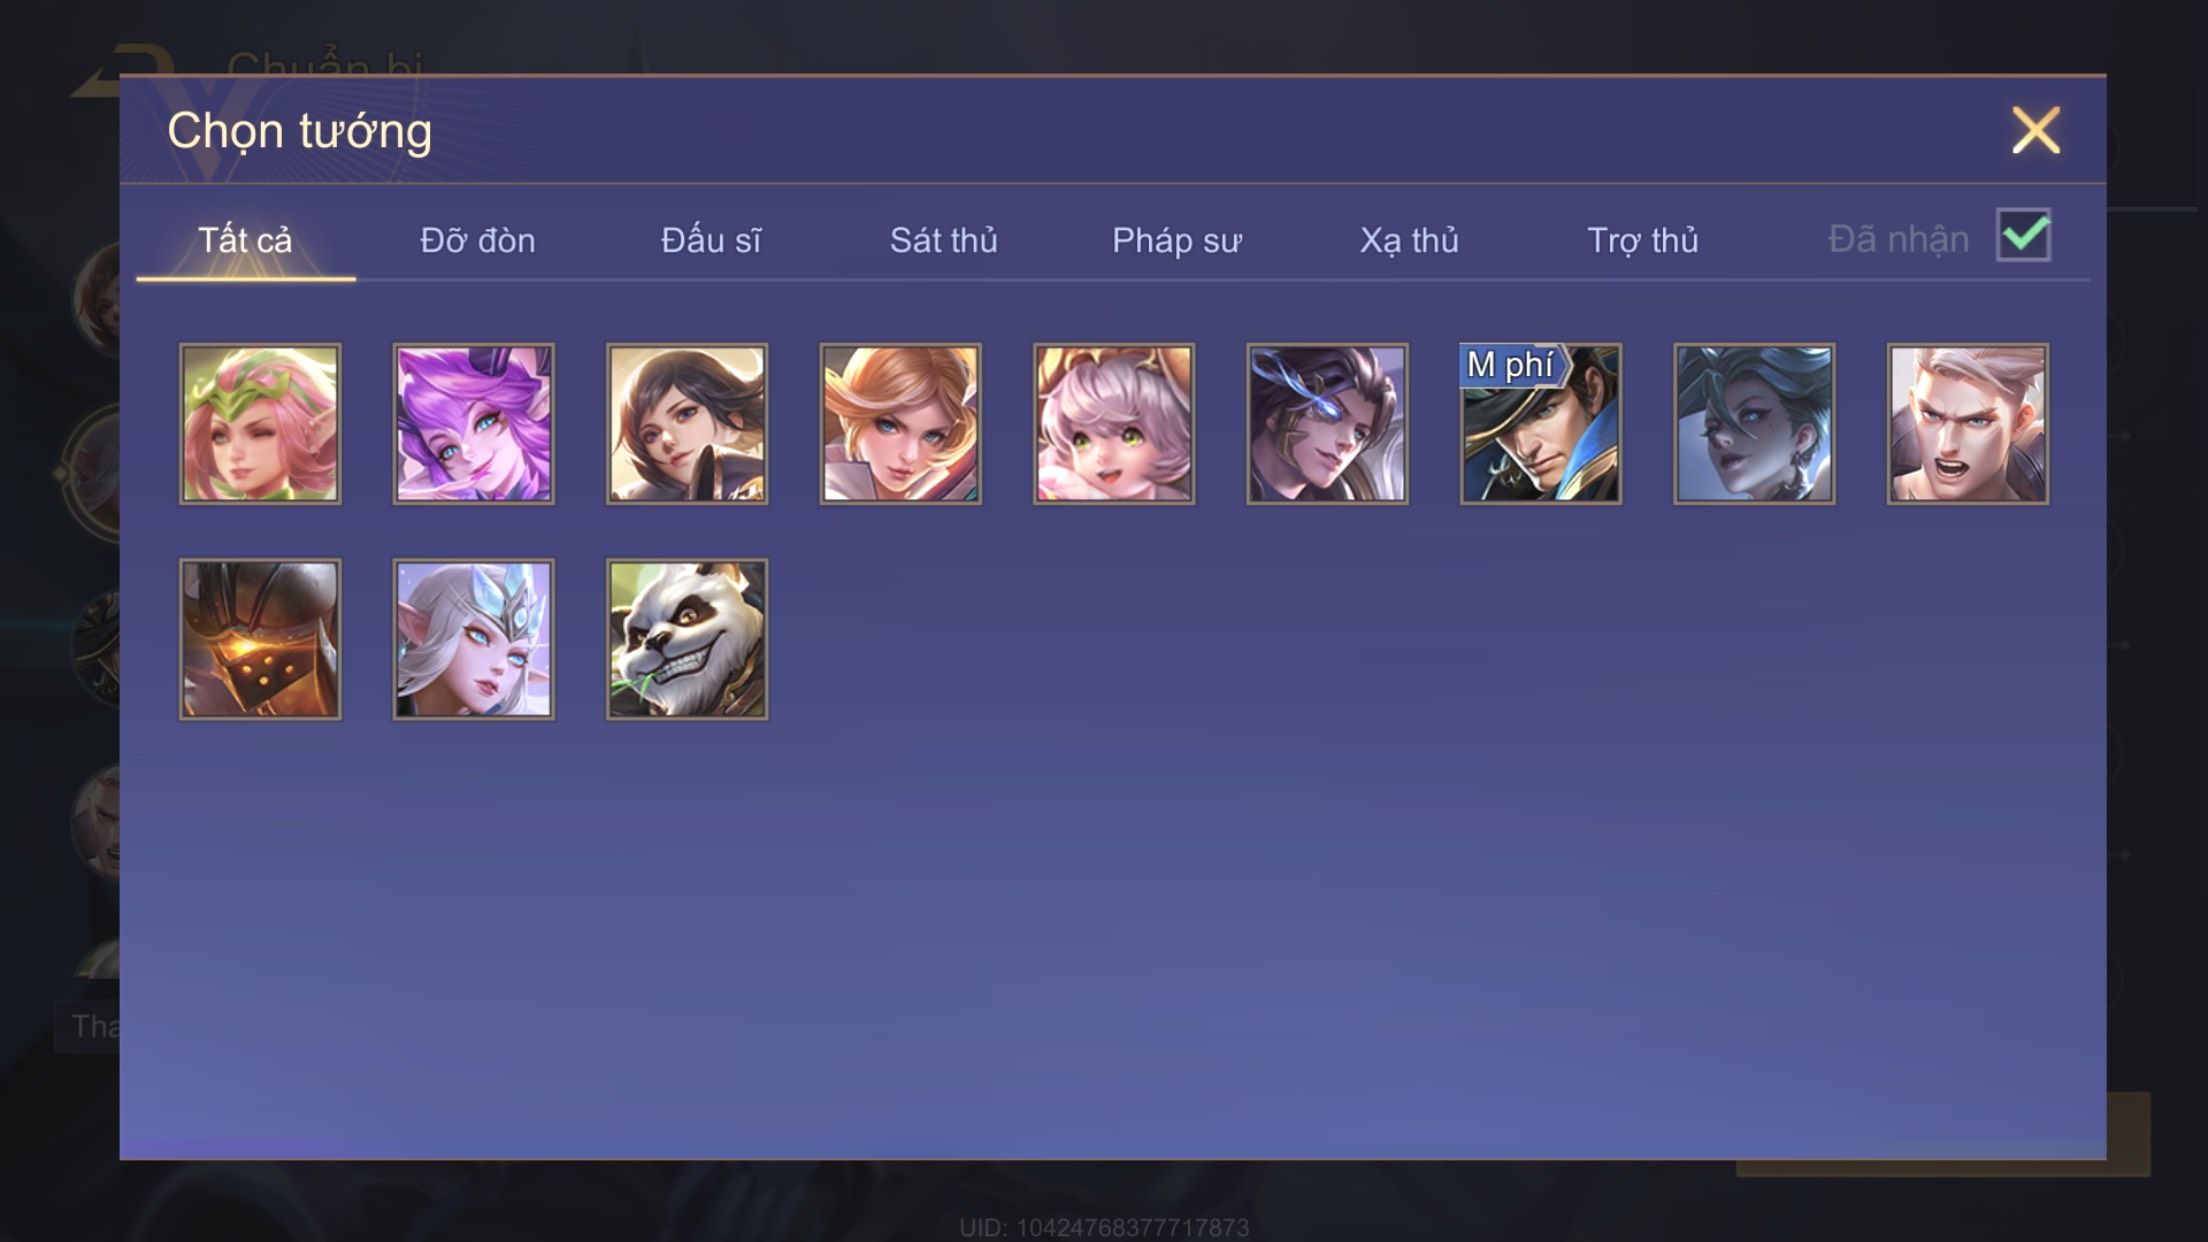This screenshot has height=1242, width=2208.
Task: Choose the hero with blue glowing eye mask
Action: [x=1327, y=424]
